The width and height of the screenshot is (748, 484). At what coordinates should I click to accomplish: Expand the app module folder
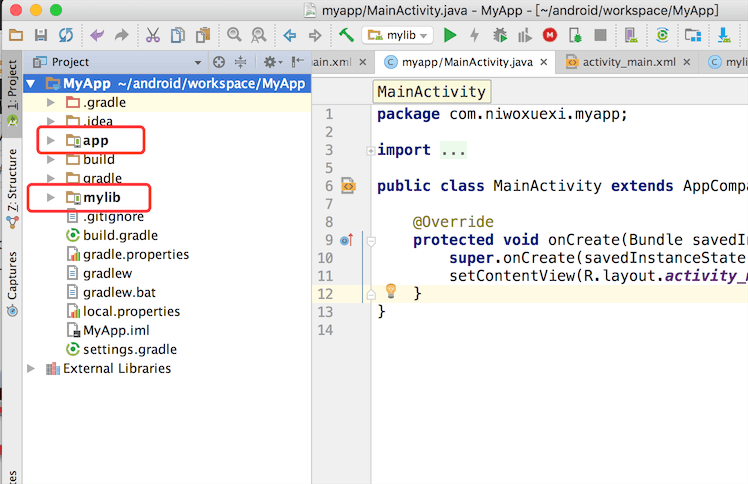click(x=51, y=140)
